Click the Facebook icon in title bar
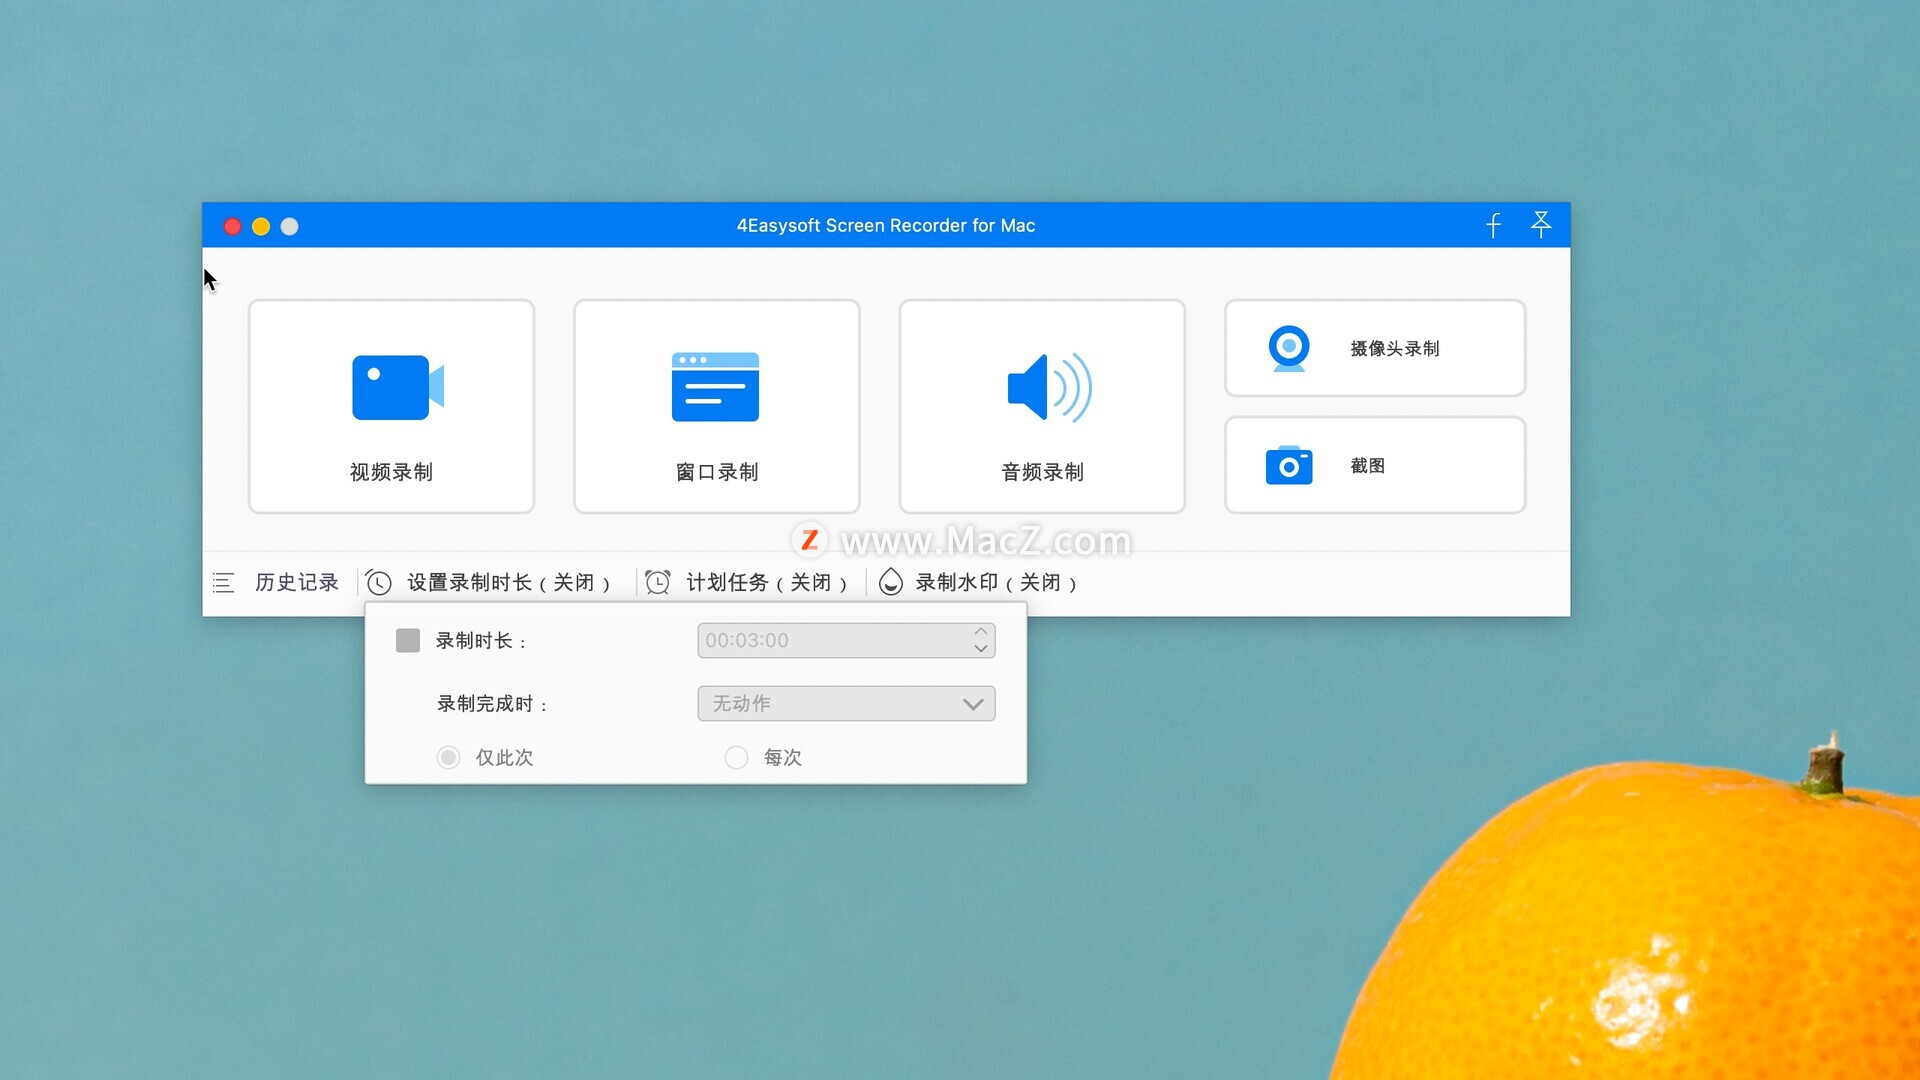Screen dimensions: 1920x1080 point(1493,225)
